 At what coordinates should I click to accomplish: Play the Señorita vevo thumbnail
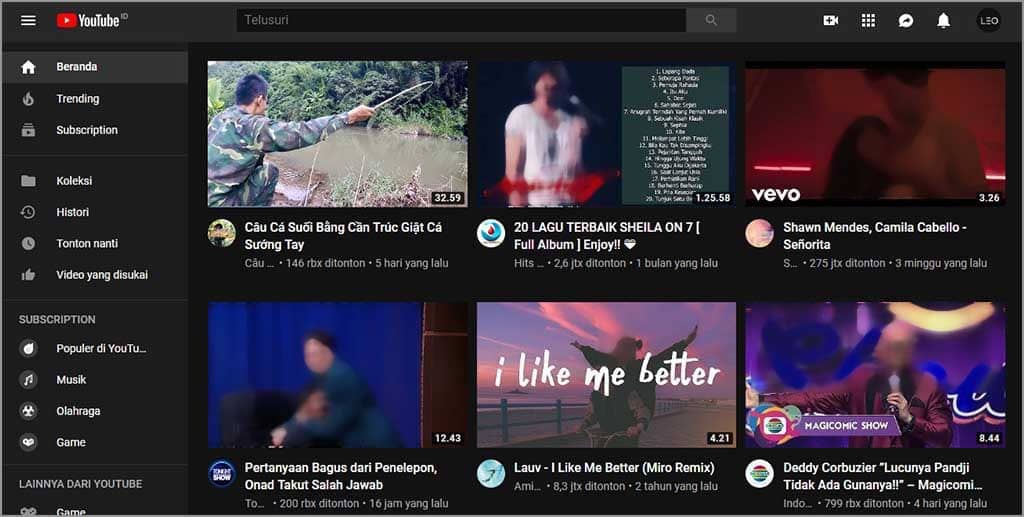tap(875, 134)
